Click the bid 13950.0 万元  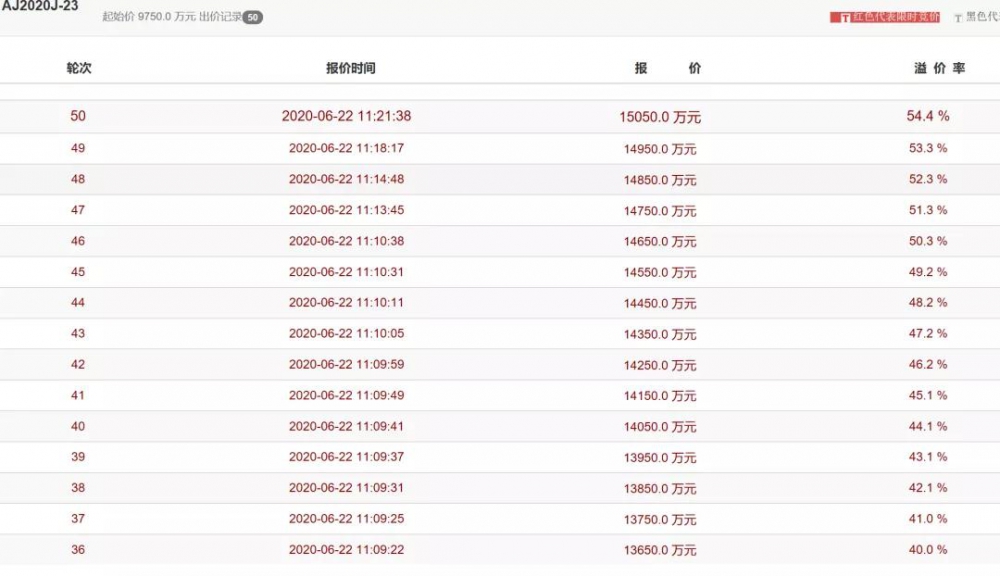[660, 458]
